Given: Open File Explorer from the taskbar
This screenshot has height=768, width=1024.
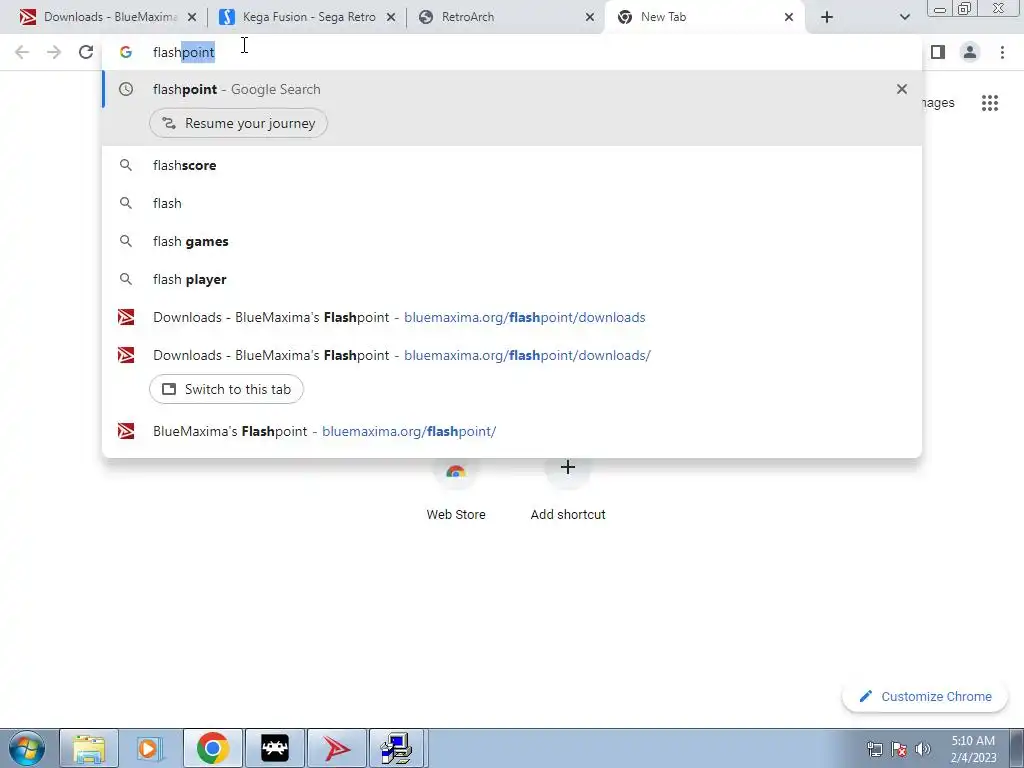Looking at the screenshot, I should [89, 748].
